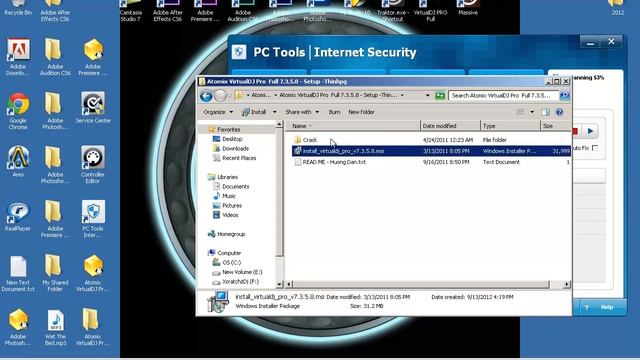Click New folder toolbar command

pos(361,112)
